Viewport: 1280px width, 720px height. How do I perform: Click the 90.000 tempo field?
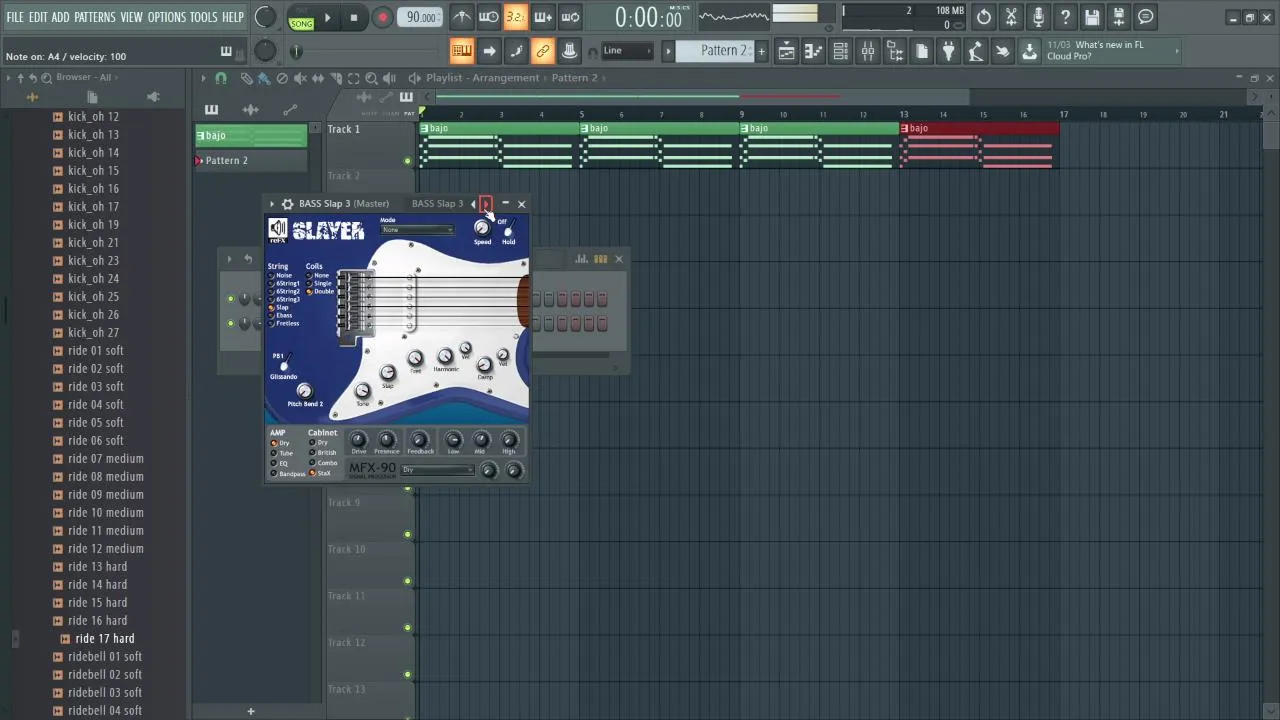tap(421, 17)
